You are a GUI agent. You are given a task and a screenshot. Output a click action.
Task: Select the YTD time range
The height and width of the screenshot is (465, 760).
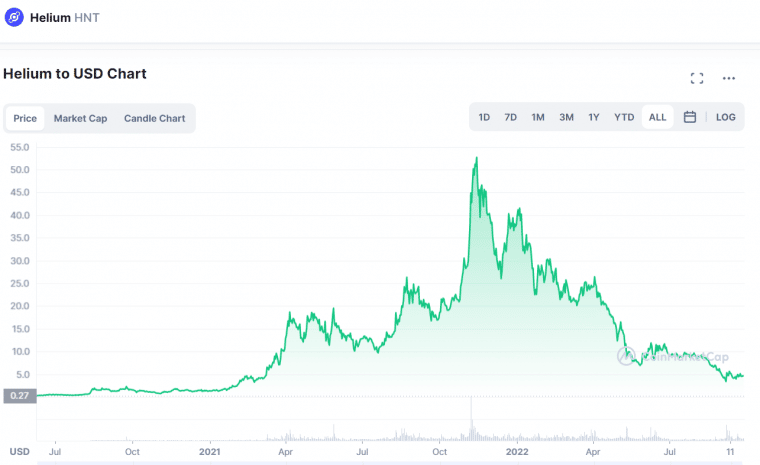(x=624, y=117)
